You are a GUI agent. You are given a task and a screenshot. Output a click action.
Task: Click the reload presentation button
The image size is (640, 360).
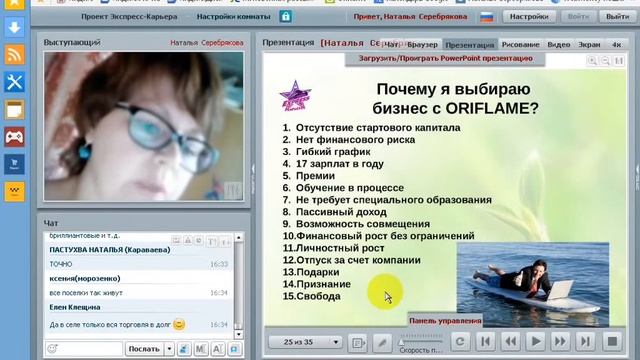[460, 342]
